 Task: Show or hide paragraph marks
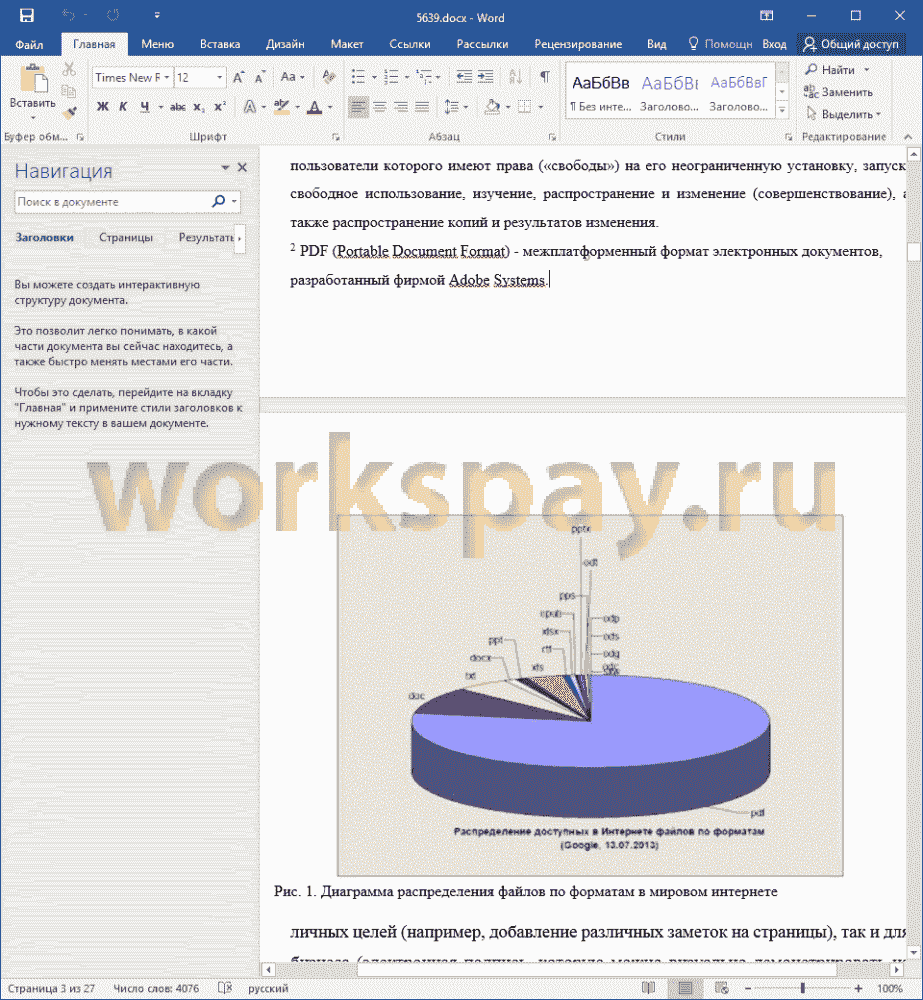(545, 77)
